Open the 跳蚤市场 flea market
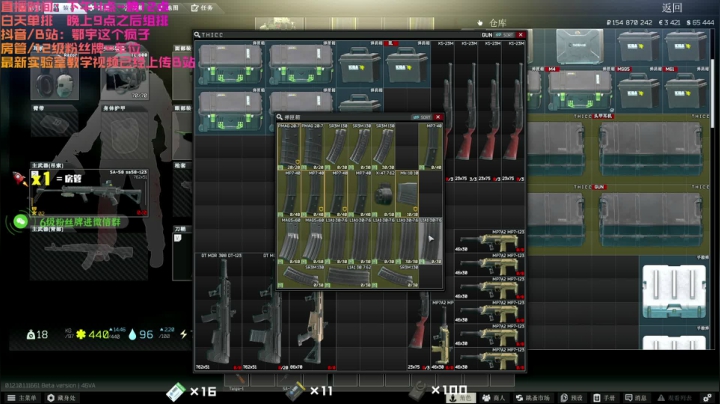The image size is (720, 404). point(533,398)
